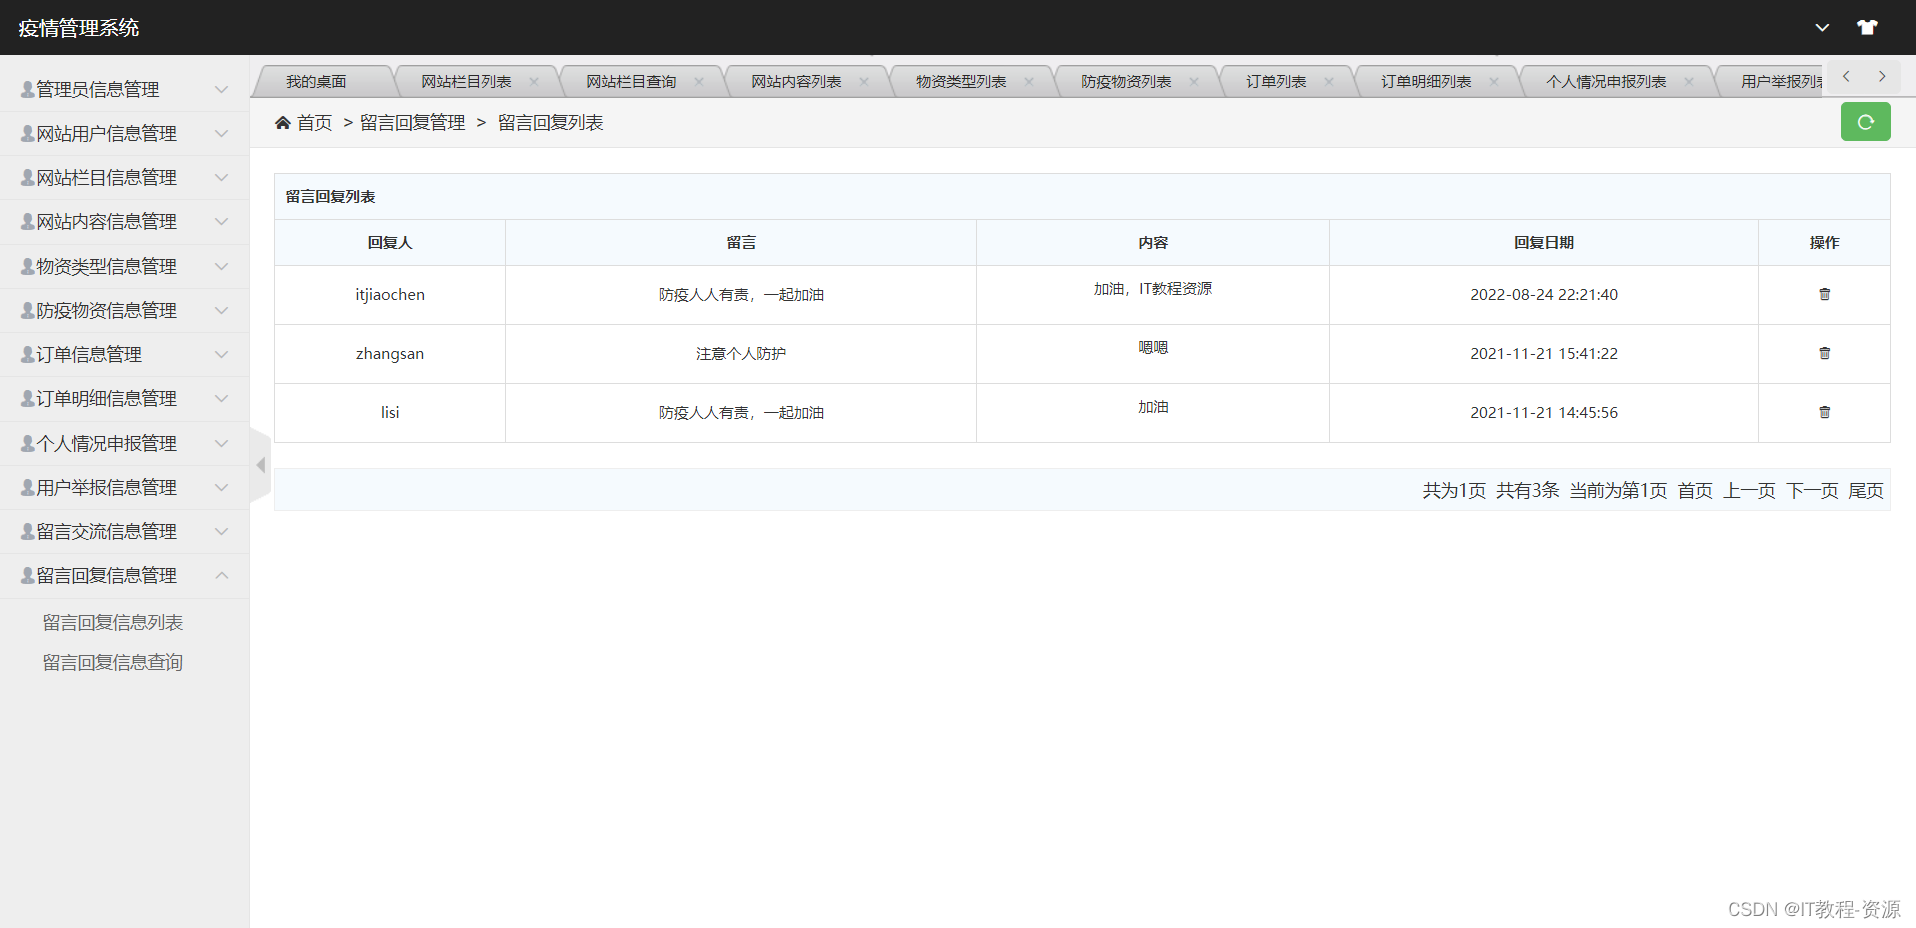Switch to 用户举报列表 tab

(1781, 82)
